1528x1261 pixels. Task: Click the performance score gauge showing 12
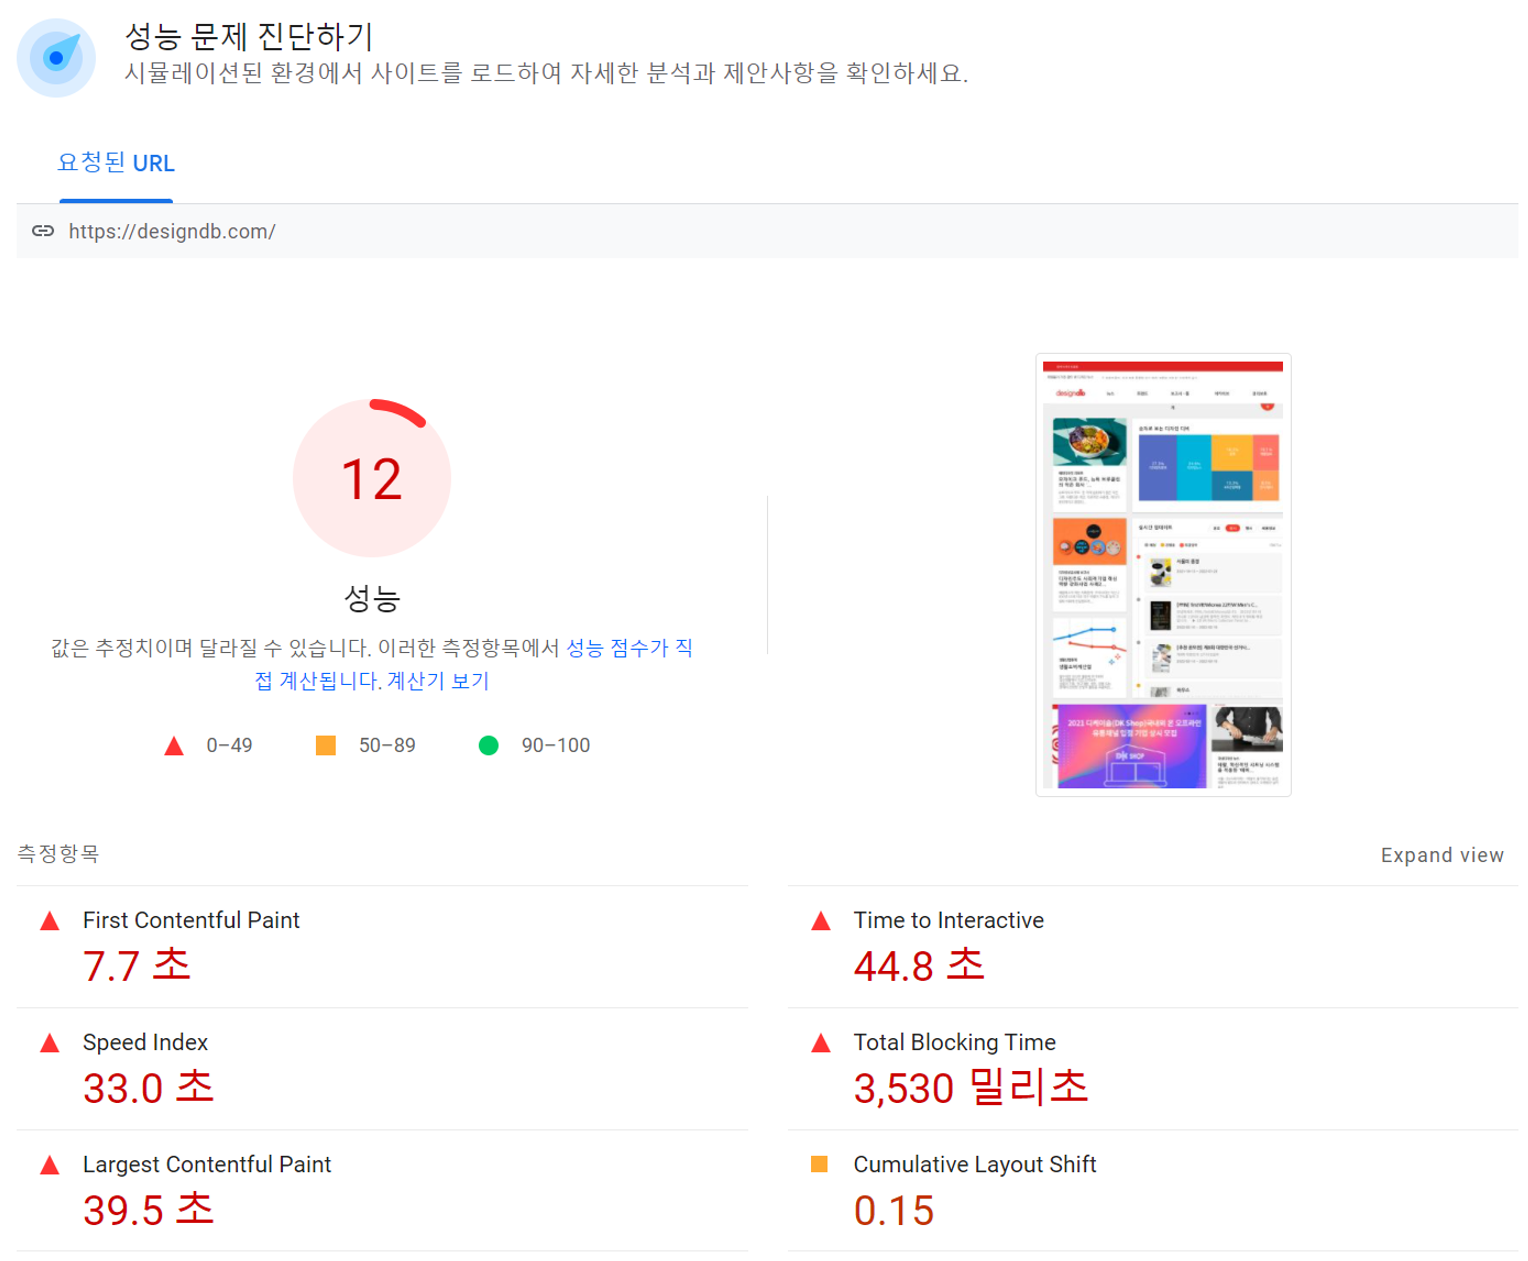click(372, 478)
